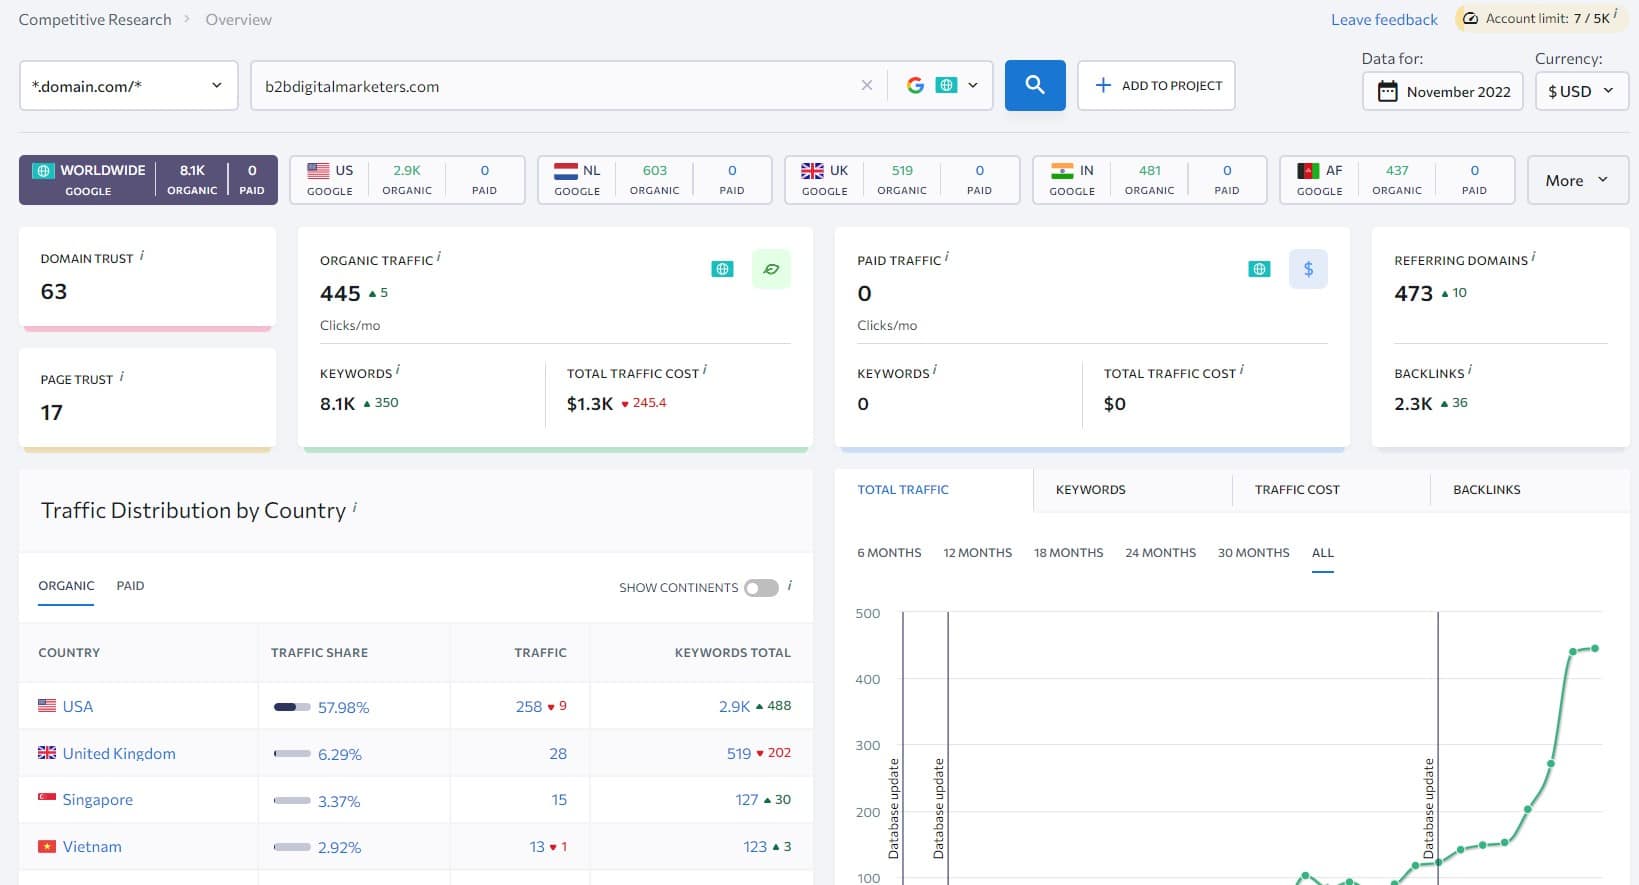Viewport: 1639px width, 885px height.
Task: Open the *.domain.com/* scope dropdown
Action: 128,86
